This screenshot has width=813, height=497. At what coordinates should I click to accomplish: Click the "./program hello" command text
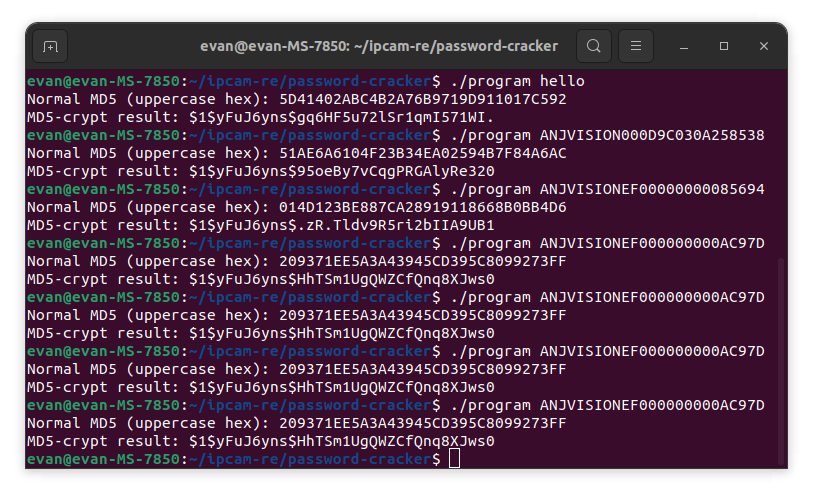518,81
